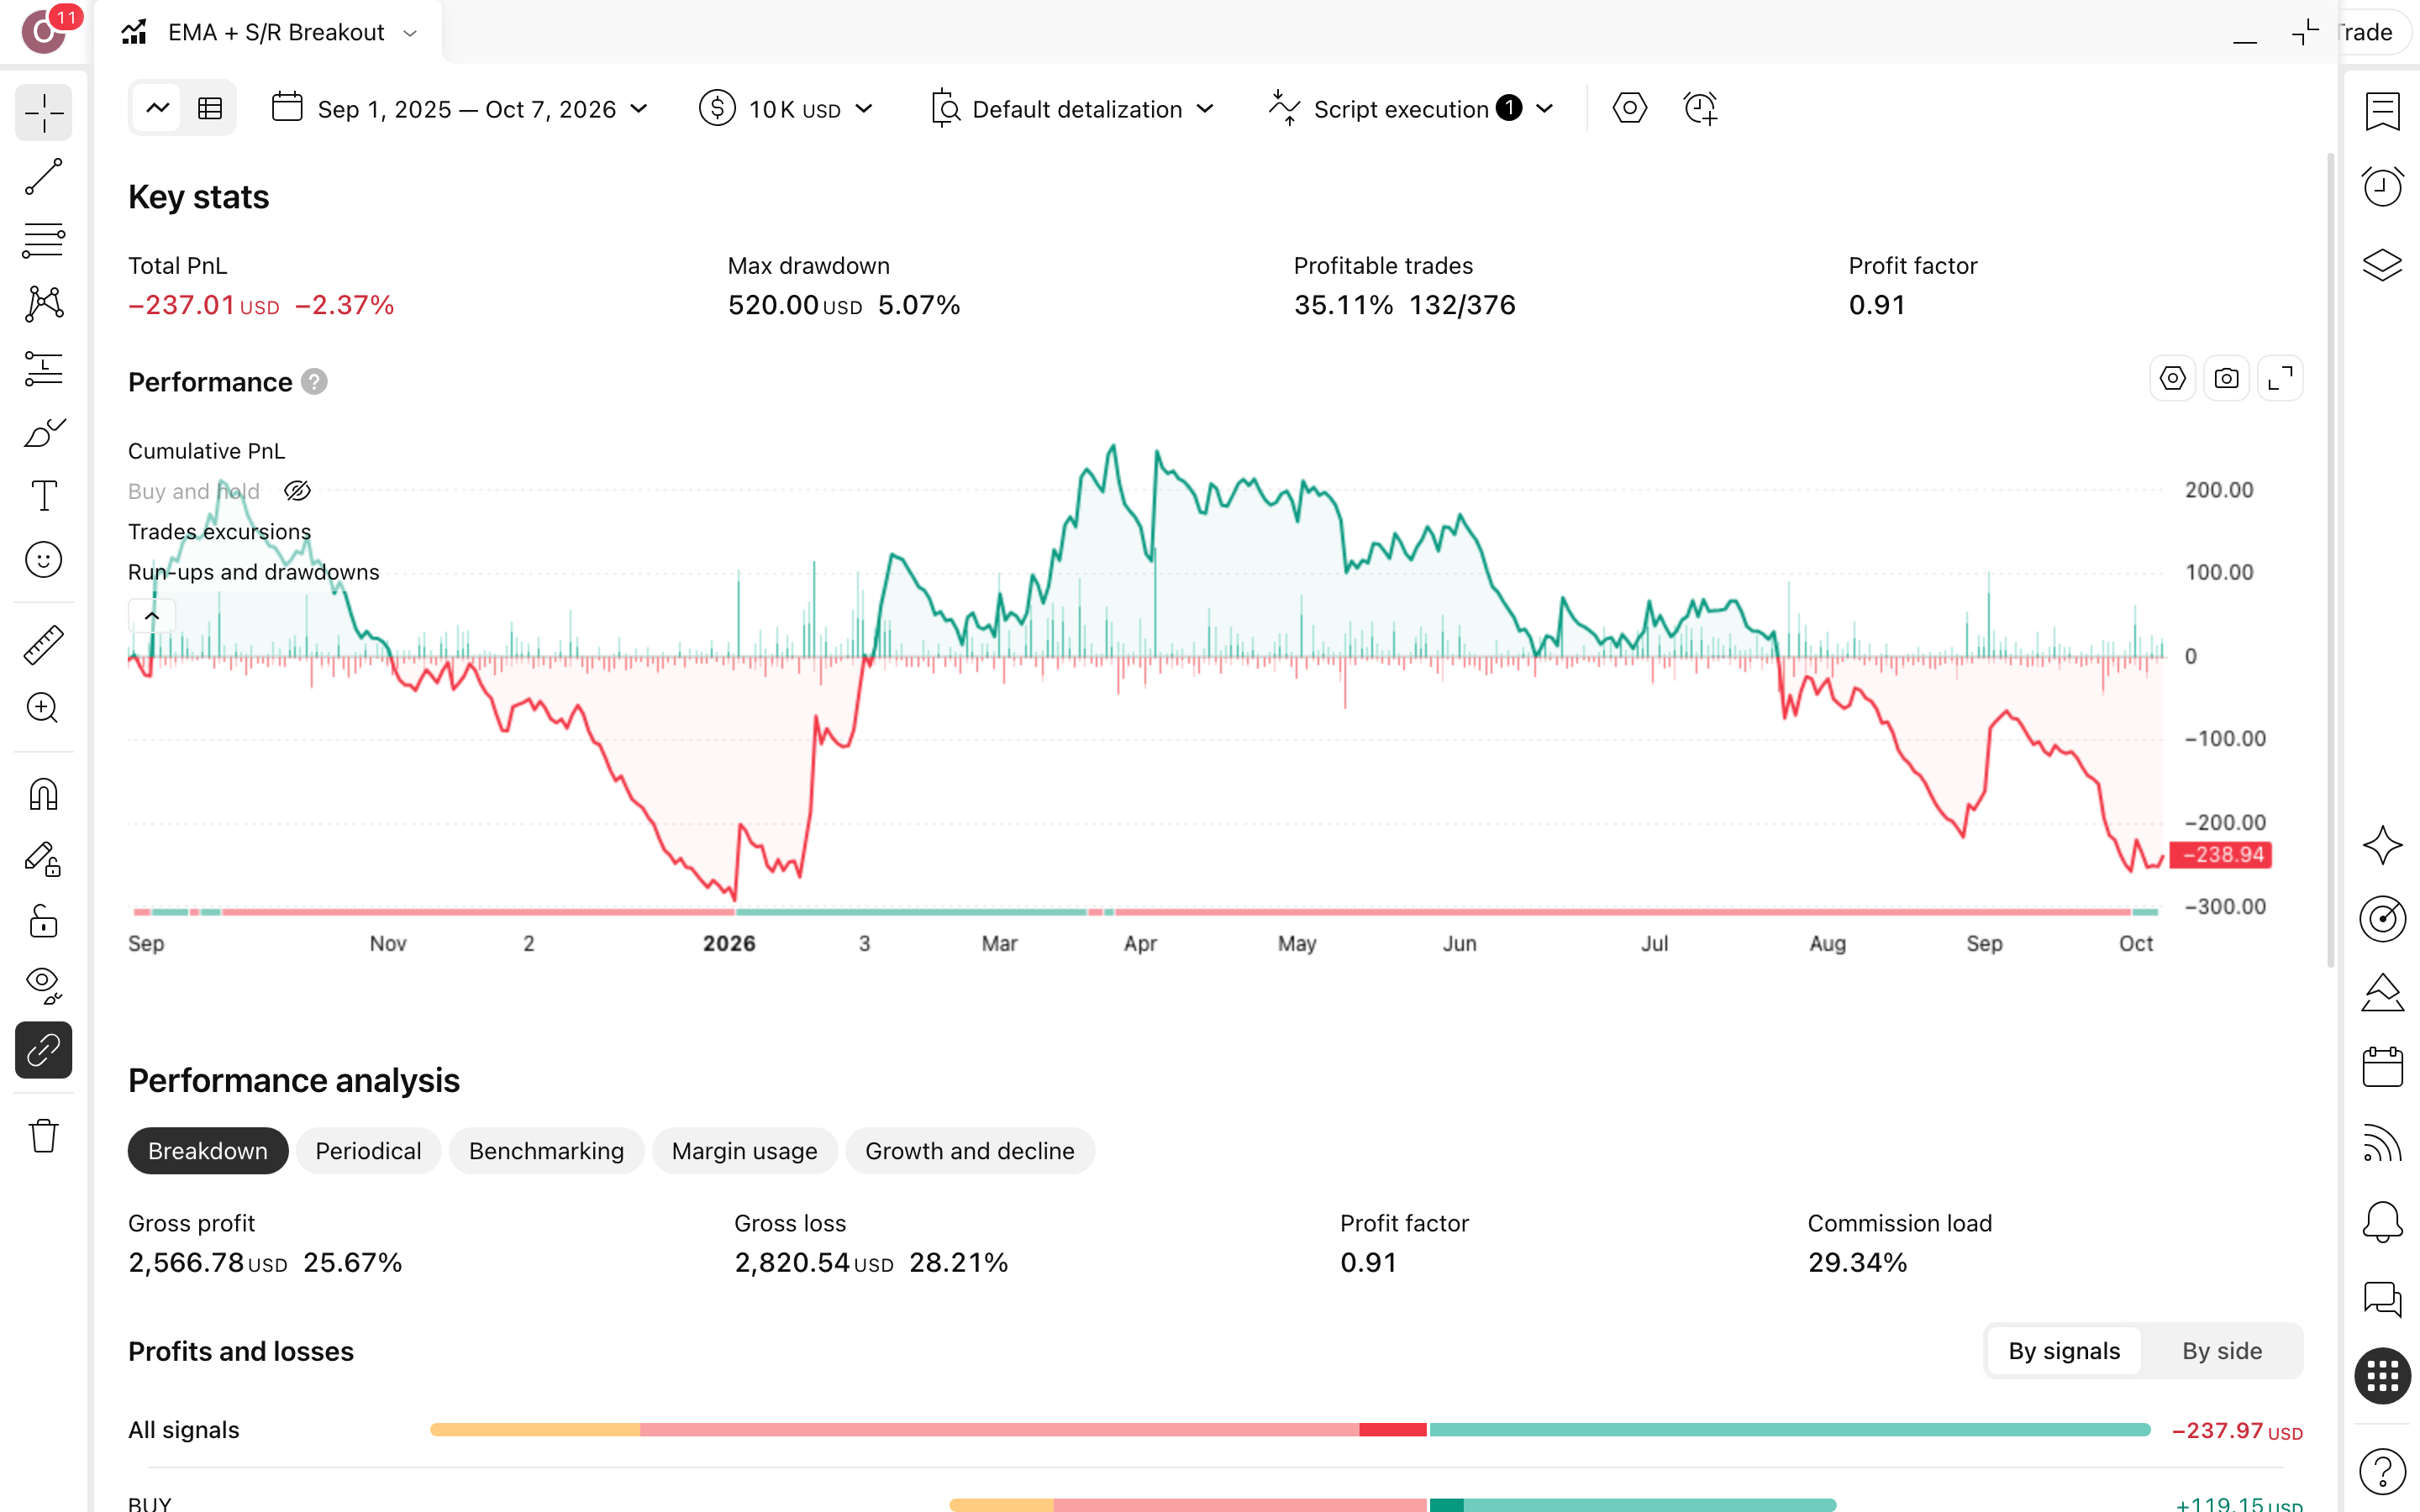
Task: Click the trash Remove objects icon
Action: 44,1135
